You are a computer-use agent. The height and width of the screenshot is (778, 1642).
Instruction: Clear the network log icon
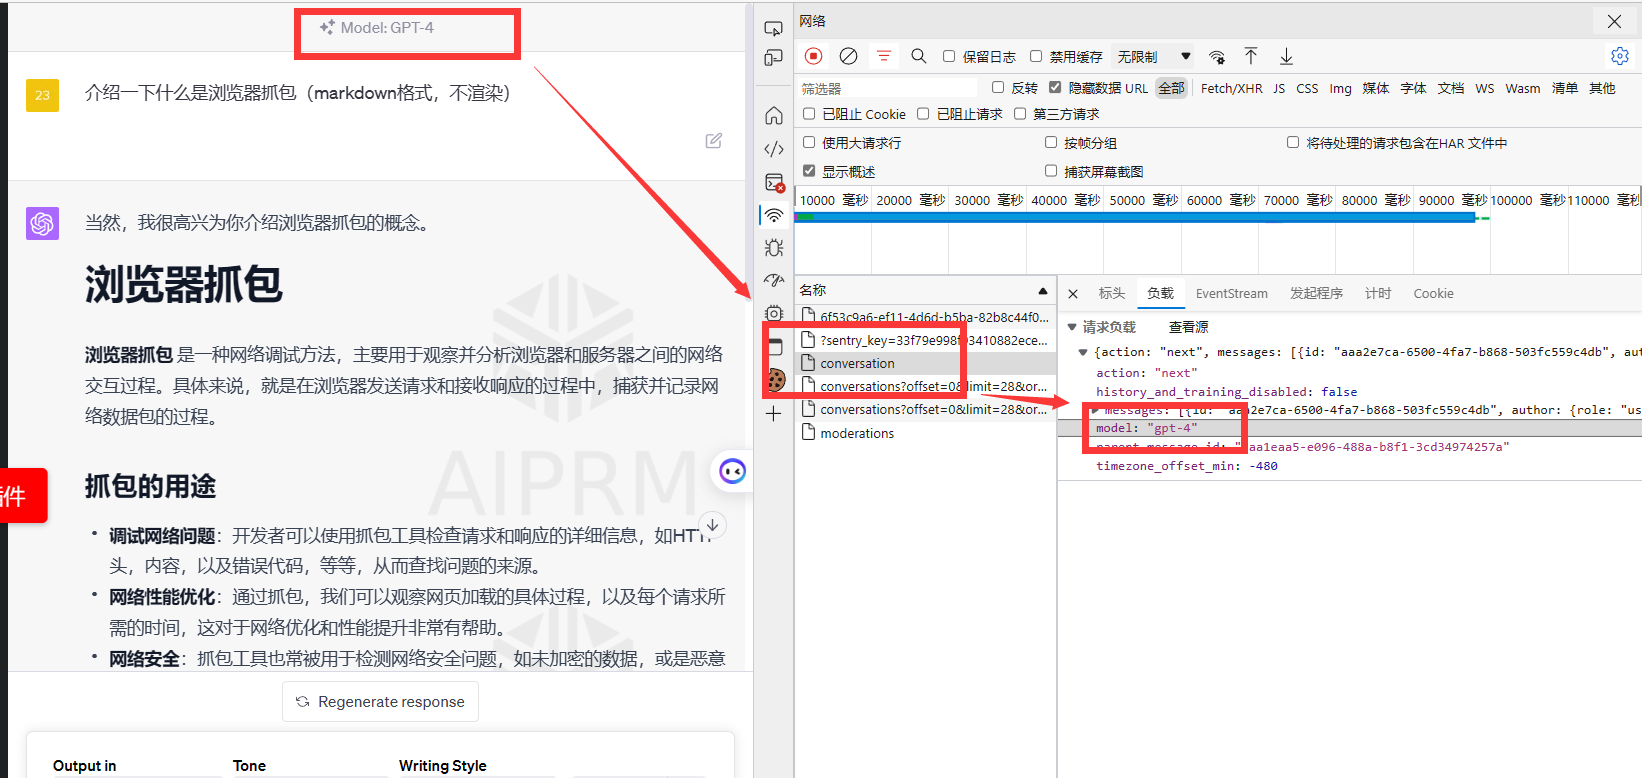pyautogui.click(x=848, y=56)
